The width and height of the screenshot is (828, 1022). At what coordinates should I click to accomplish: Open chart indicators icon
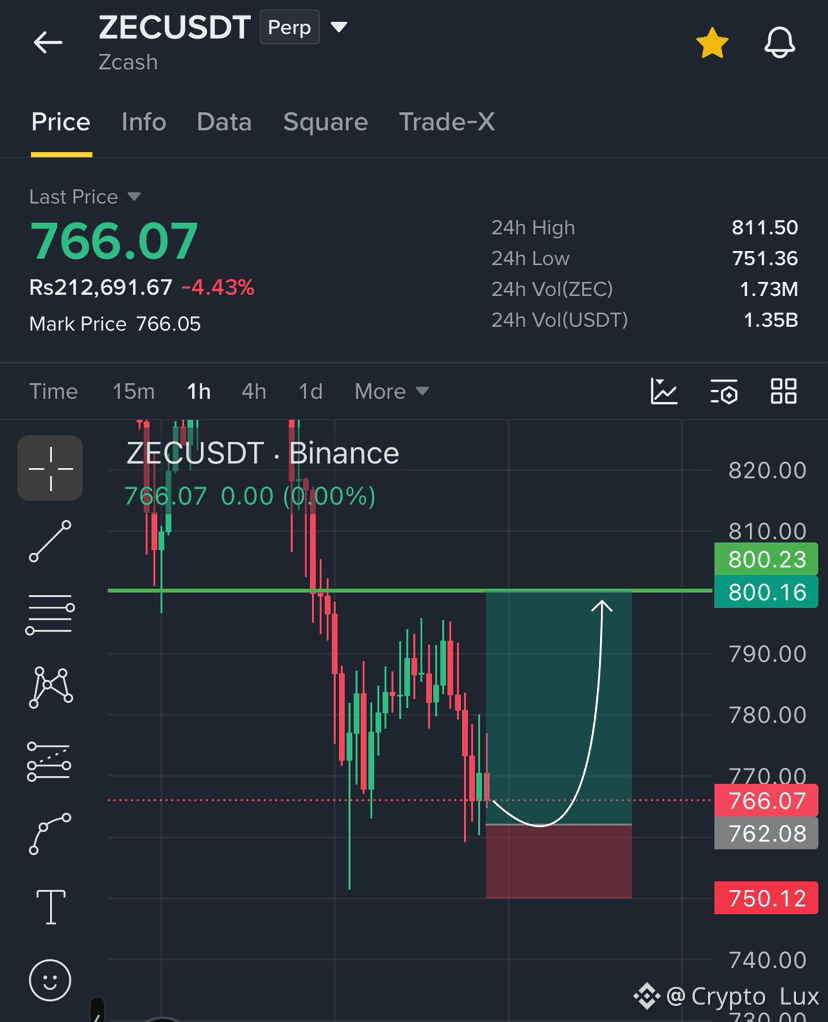[x=664, y=391]
